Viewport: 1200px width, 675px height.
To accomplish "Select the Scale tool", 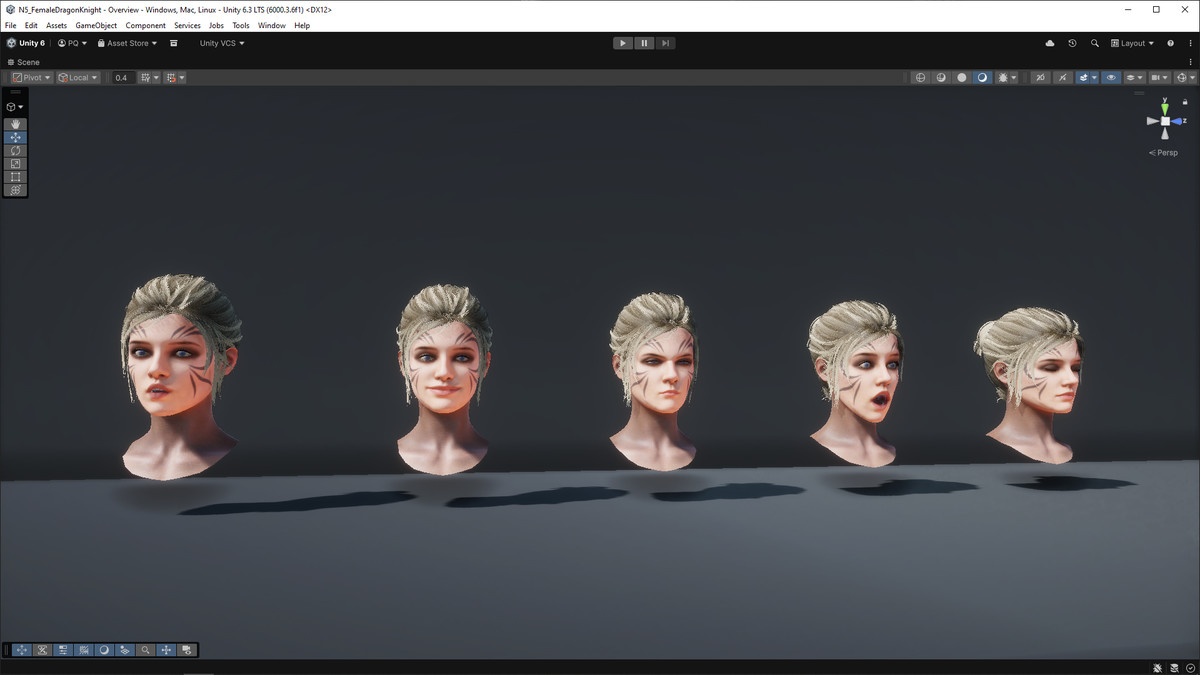I will click(15, 163).
